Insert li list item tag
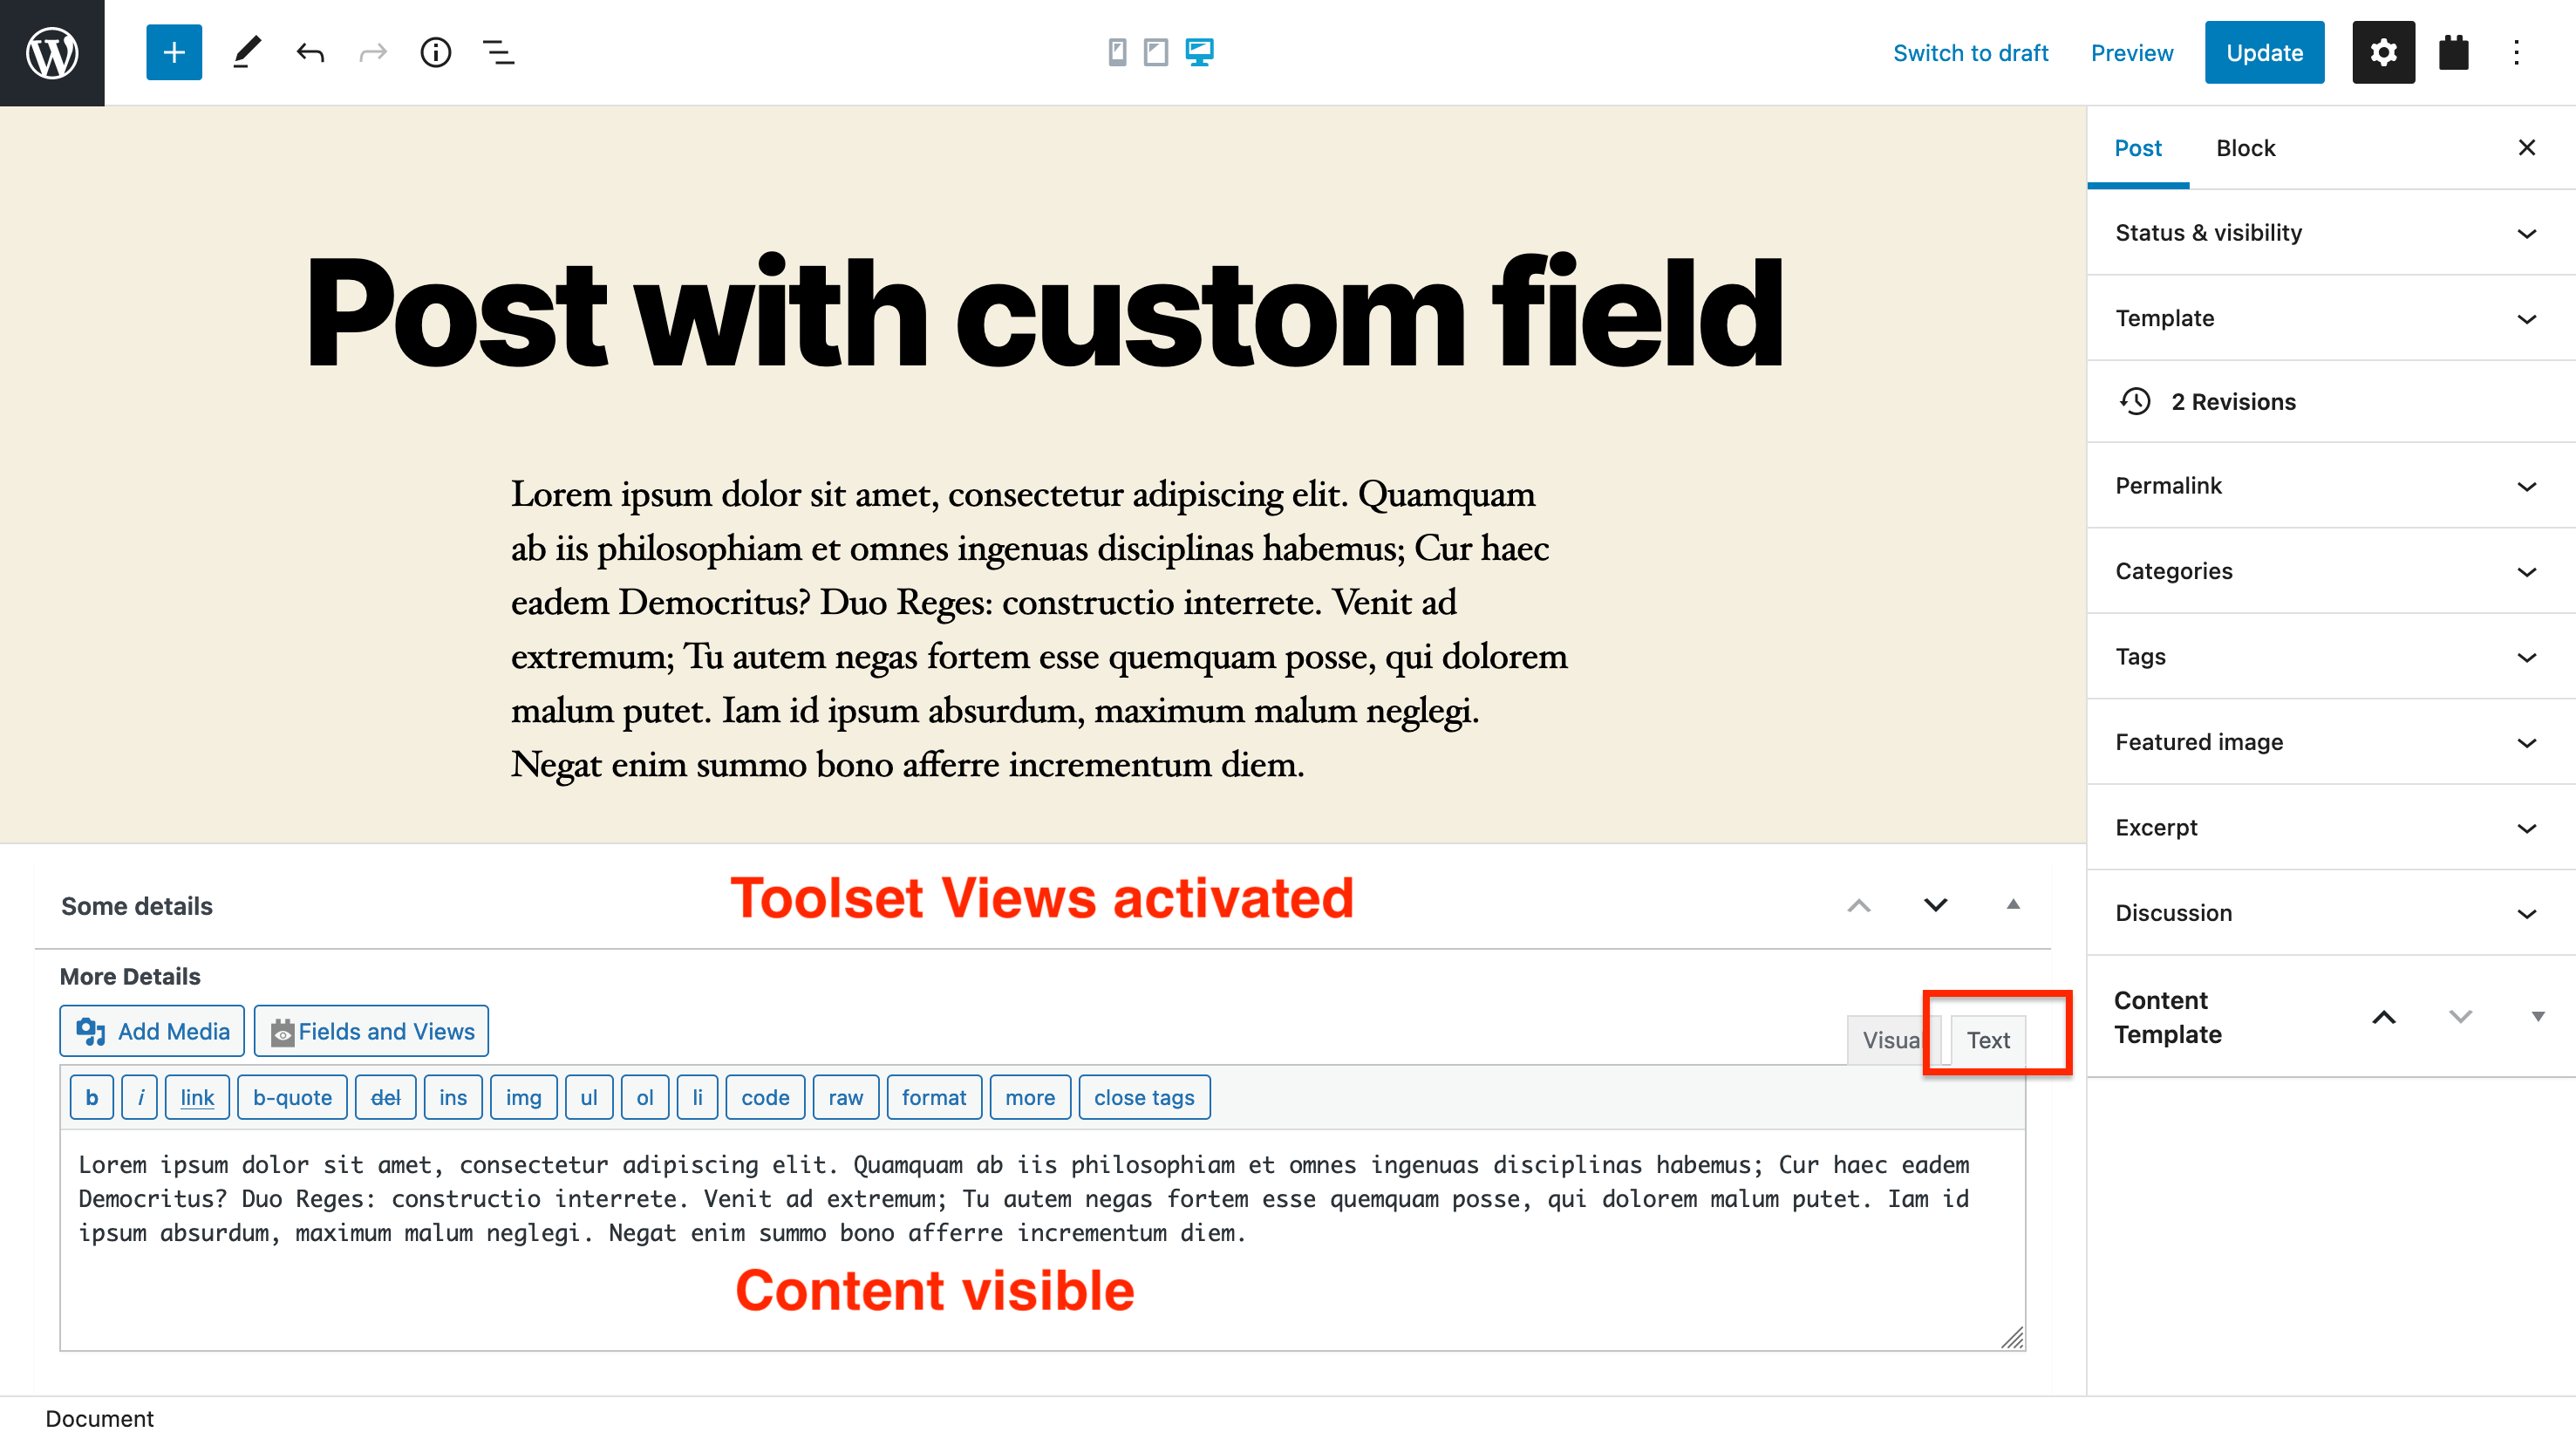2576x1439 pixels. pyautogui.click(x=697, y=1097)
